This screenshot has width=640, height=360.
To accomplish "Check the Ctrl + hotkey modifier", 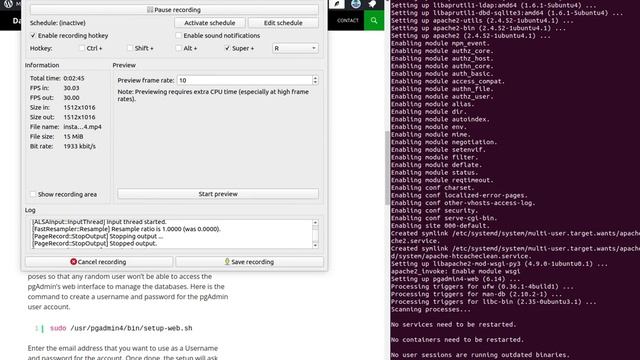I will point(82,48).
